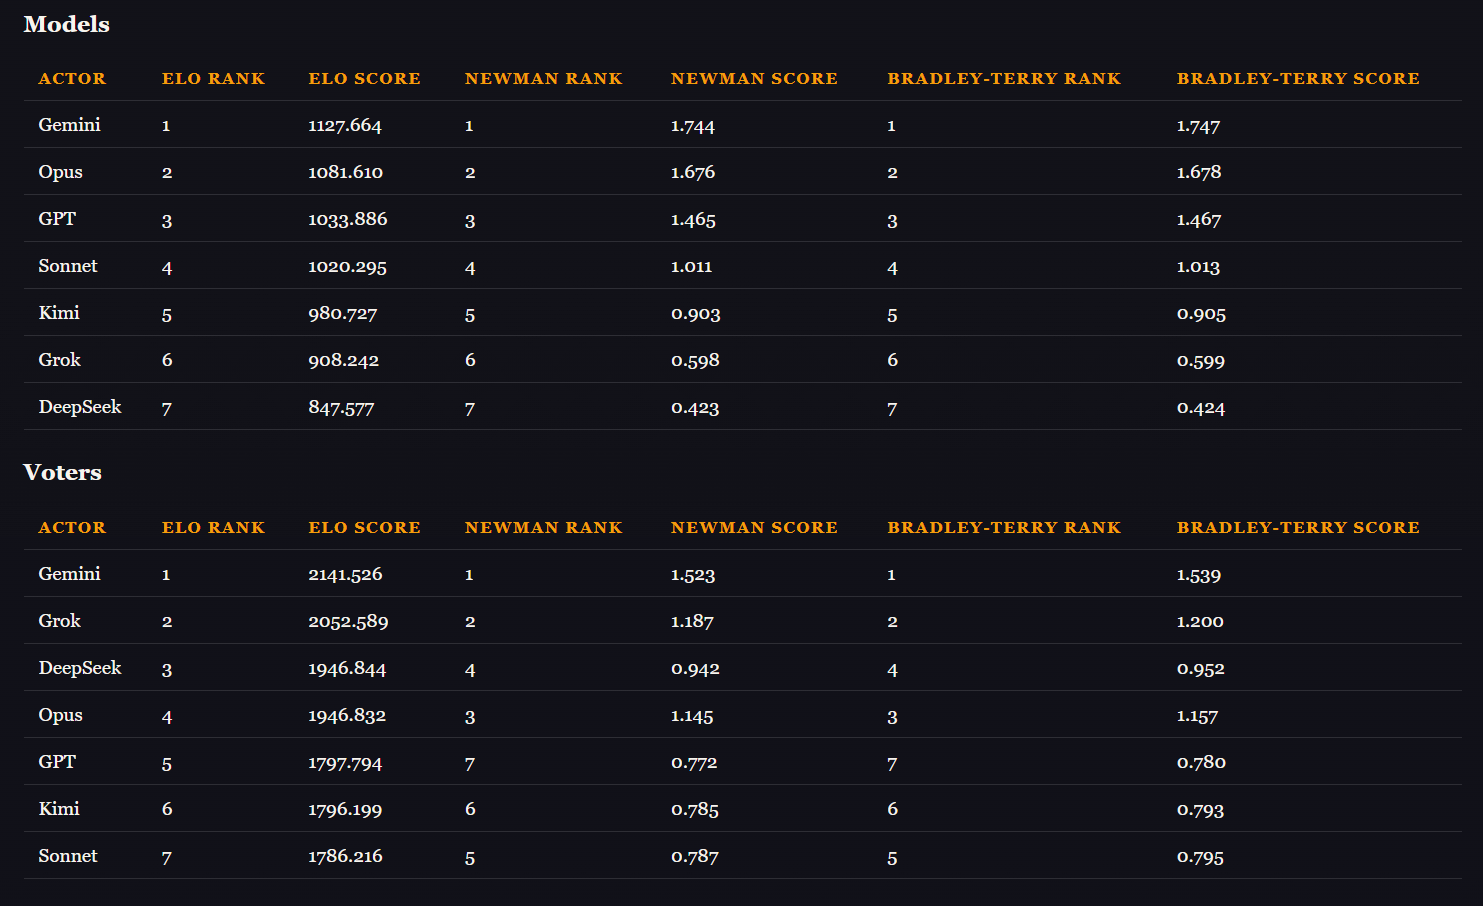Image resolution: width=1483 pixels, height=906 pixels.
Task: Select the voter Elo score 2141.526
Action: coord(345,574)
